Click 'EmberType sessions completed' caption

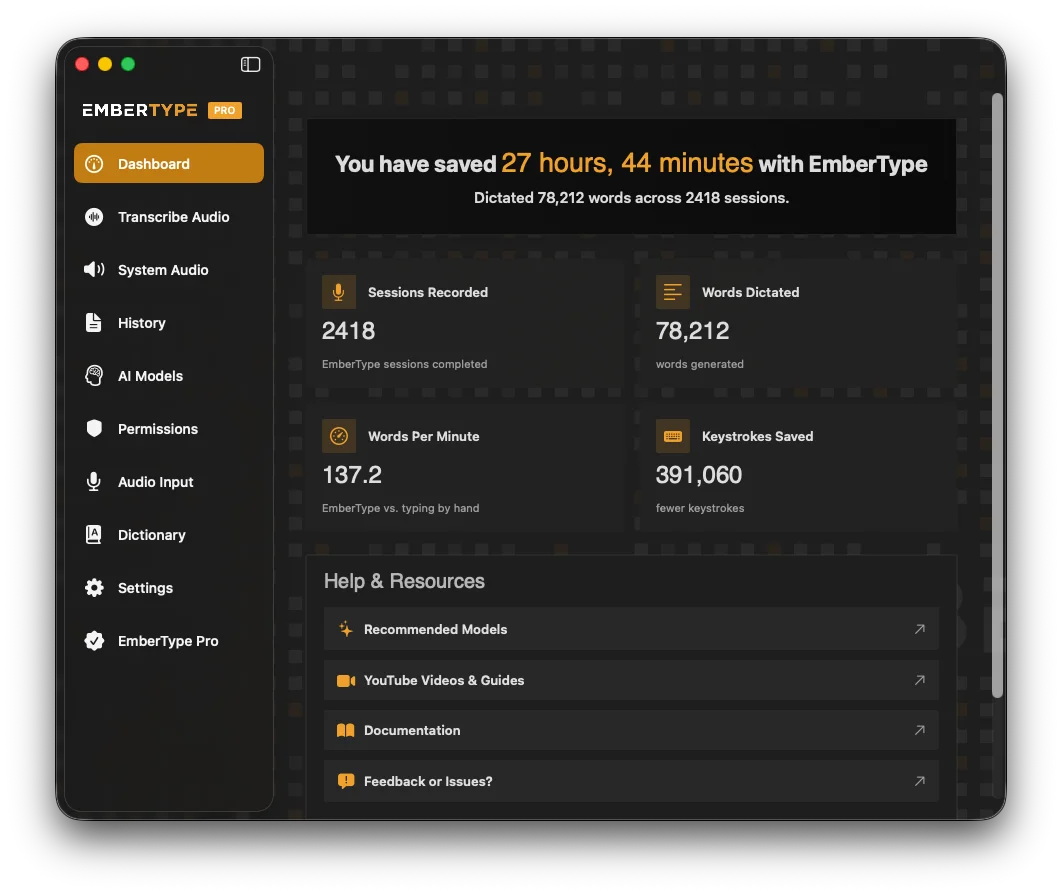click(x=404, y=364)
